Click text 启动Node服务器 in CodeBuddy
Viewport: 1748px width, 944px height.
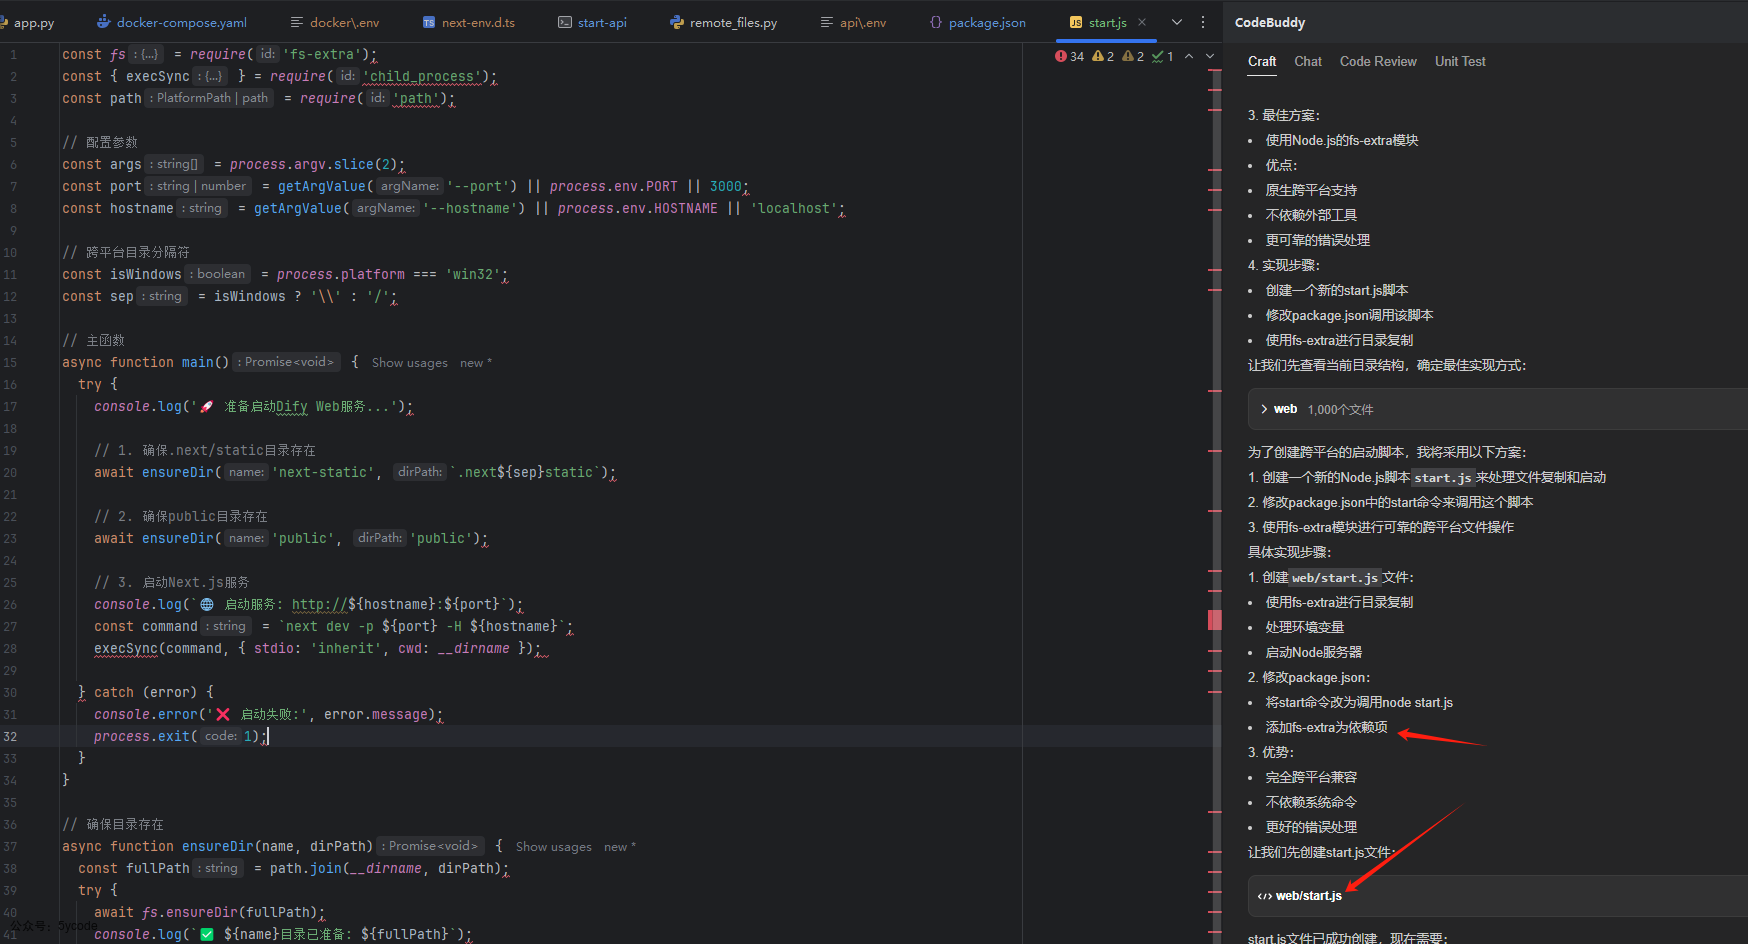tap(1313, 653)
